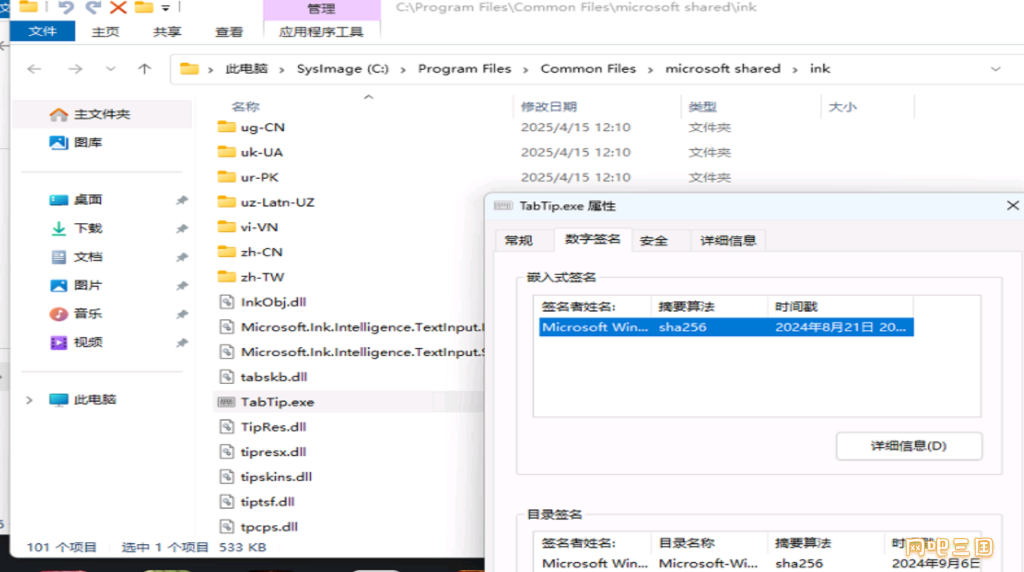
Task: Open the zh-CN folder
Action: coord(261,252)
